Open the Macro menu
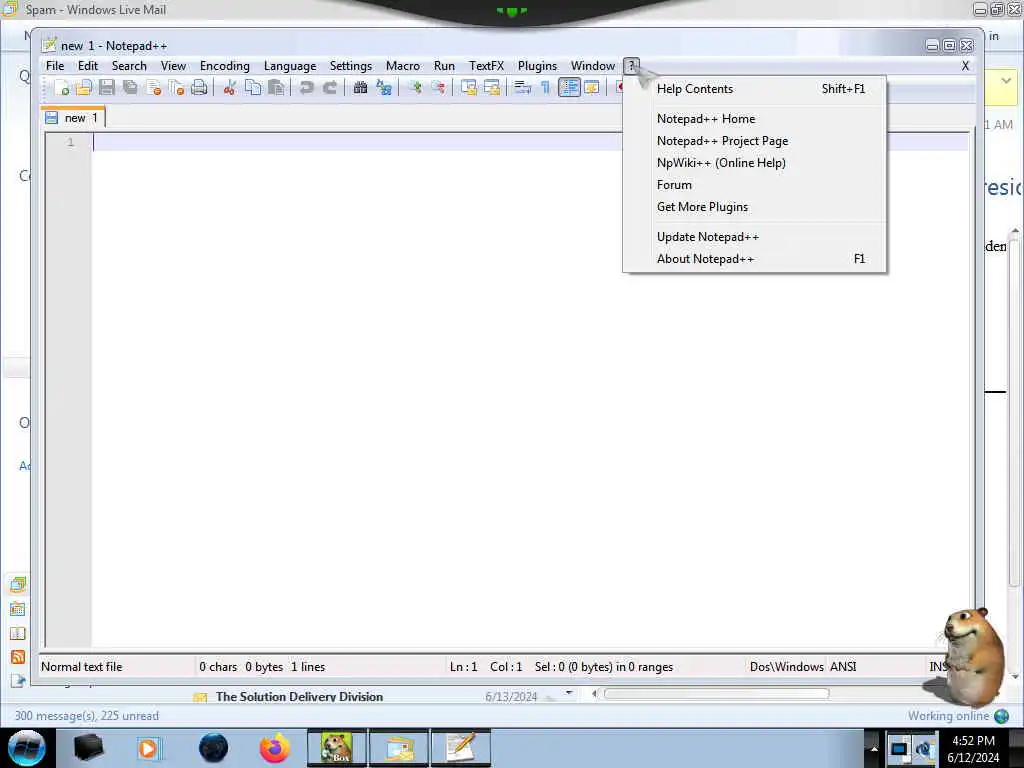Screen dimensions: 1024x768 click(402, 65)
